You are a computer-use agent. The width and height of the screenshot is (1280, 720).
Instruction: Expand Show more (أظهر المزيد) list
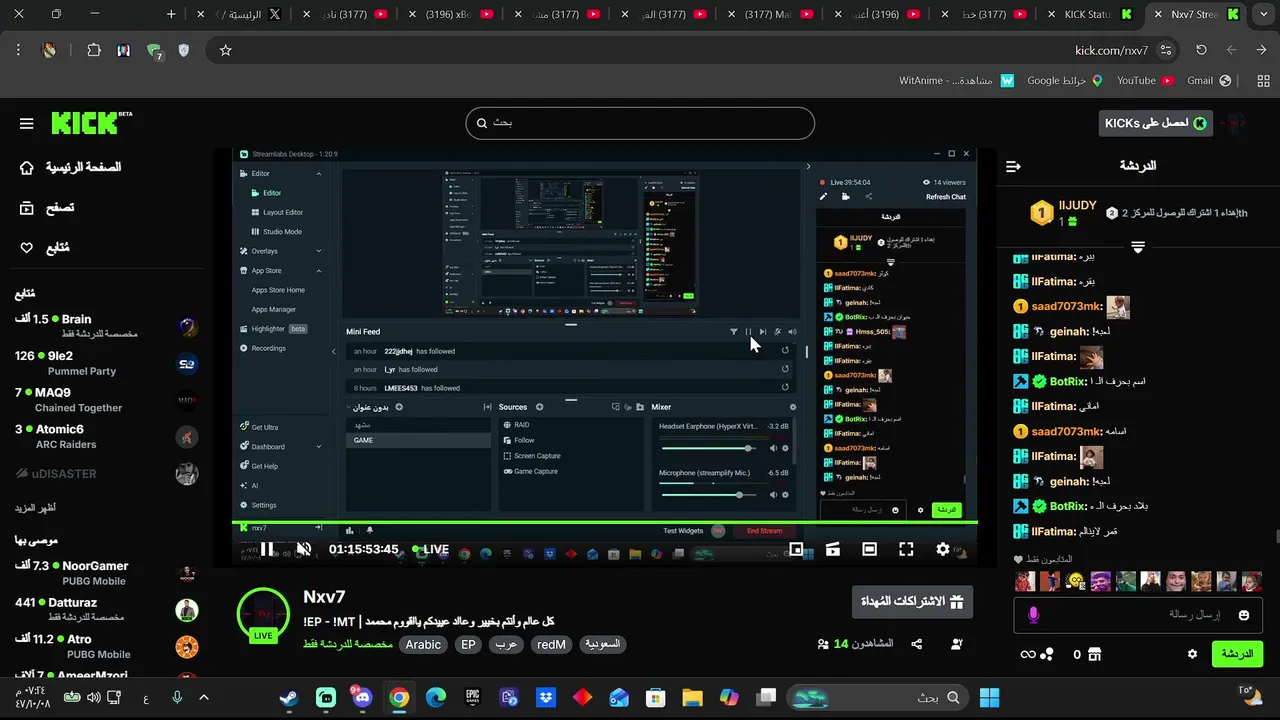35,508
